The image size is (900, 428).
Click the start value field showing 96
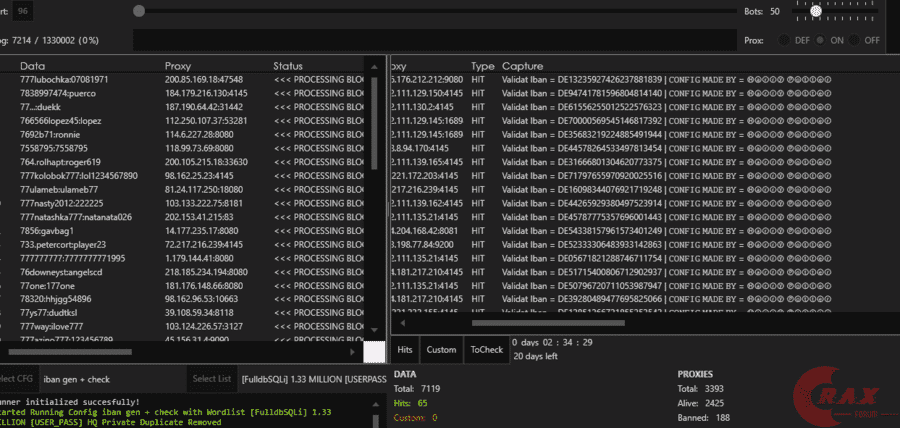click(23, 12)
